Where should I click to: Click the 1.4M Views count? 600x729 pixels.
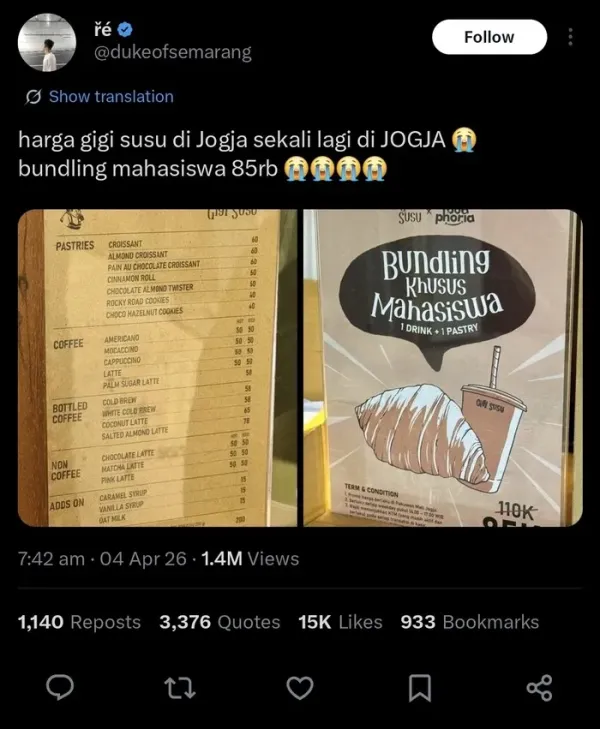[250, 559]
